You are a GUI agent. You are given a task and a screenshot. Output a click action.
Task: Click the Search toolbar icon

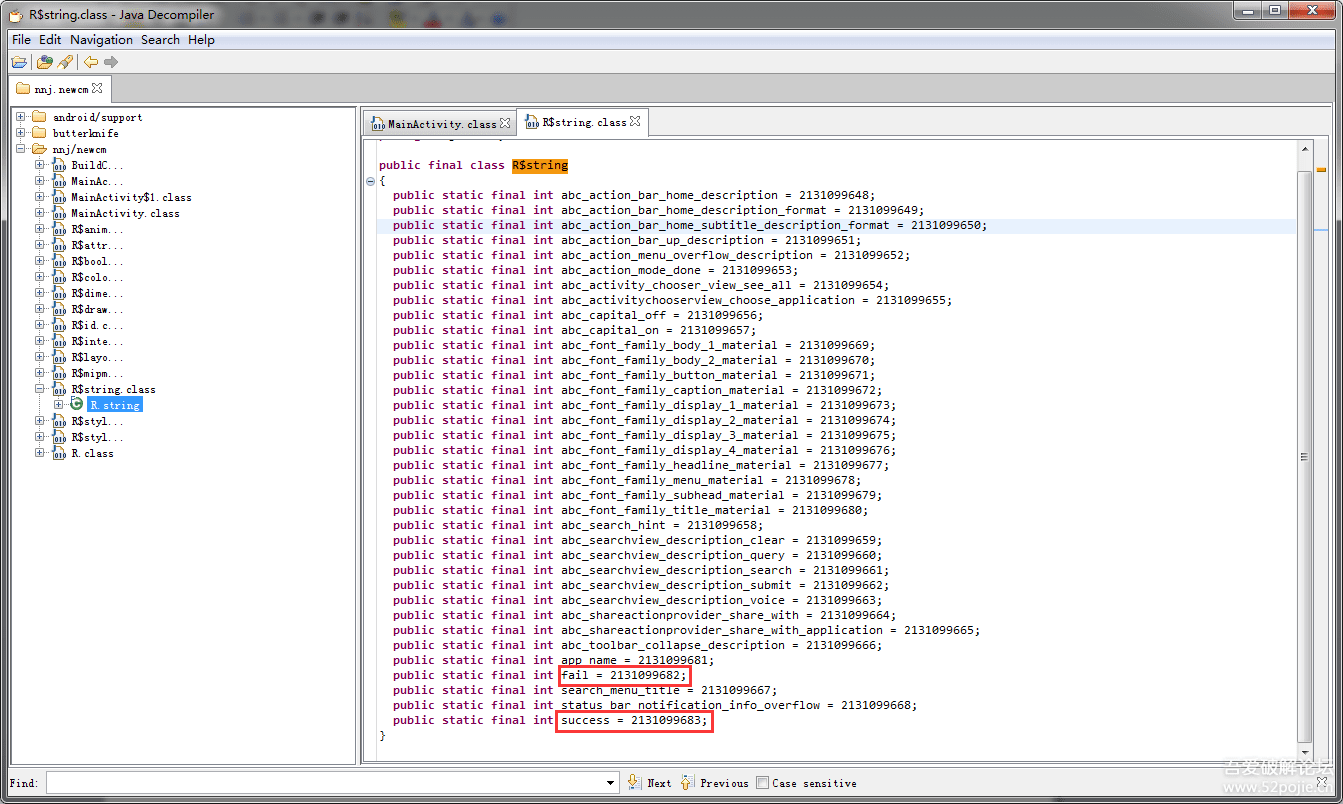pyautogui.click(x=65, y=62)
